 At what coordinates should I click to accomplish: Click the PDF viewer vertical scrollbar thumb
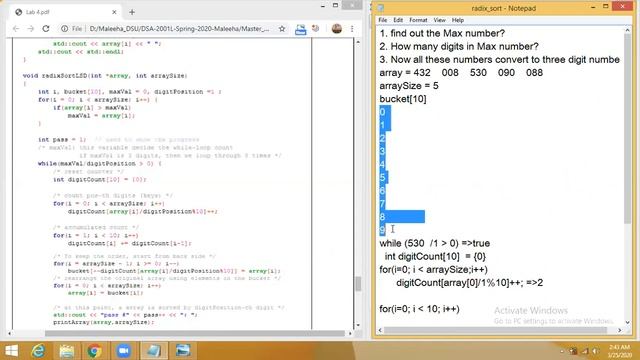(358, 284)
